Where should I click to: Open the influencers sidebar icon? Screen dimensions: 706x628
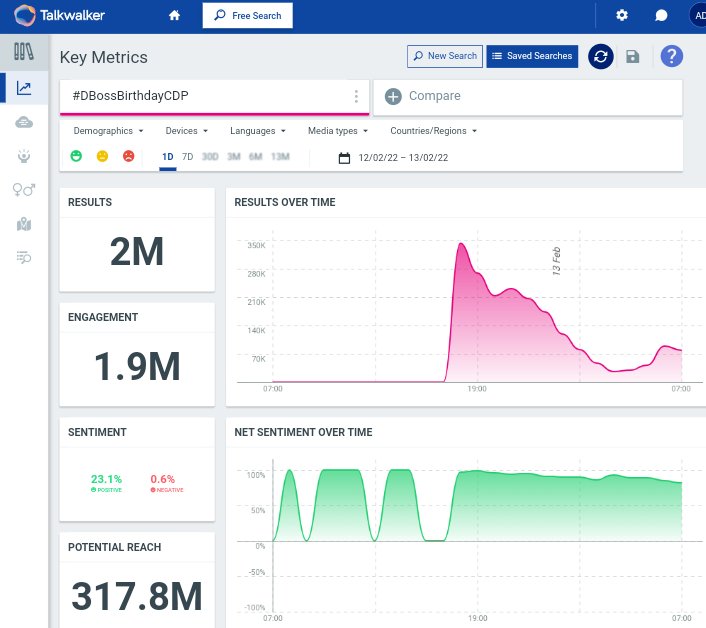(24, 156)
